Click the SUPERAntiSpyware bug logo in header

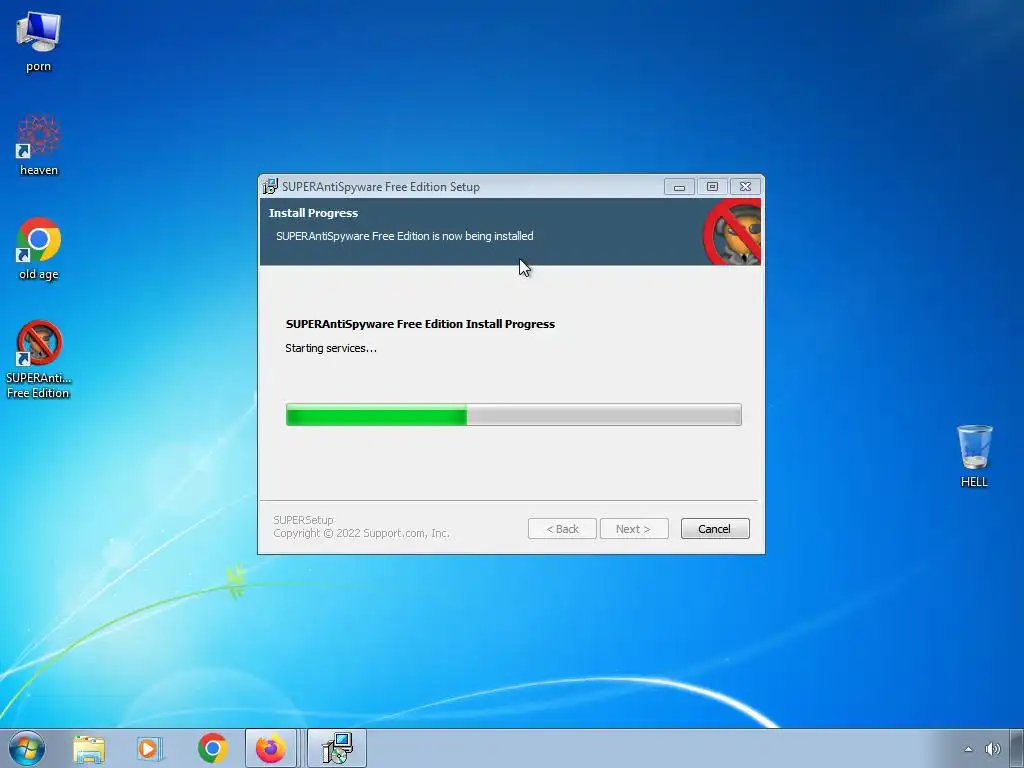[732, 232]
